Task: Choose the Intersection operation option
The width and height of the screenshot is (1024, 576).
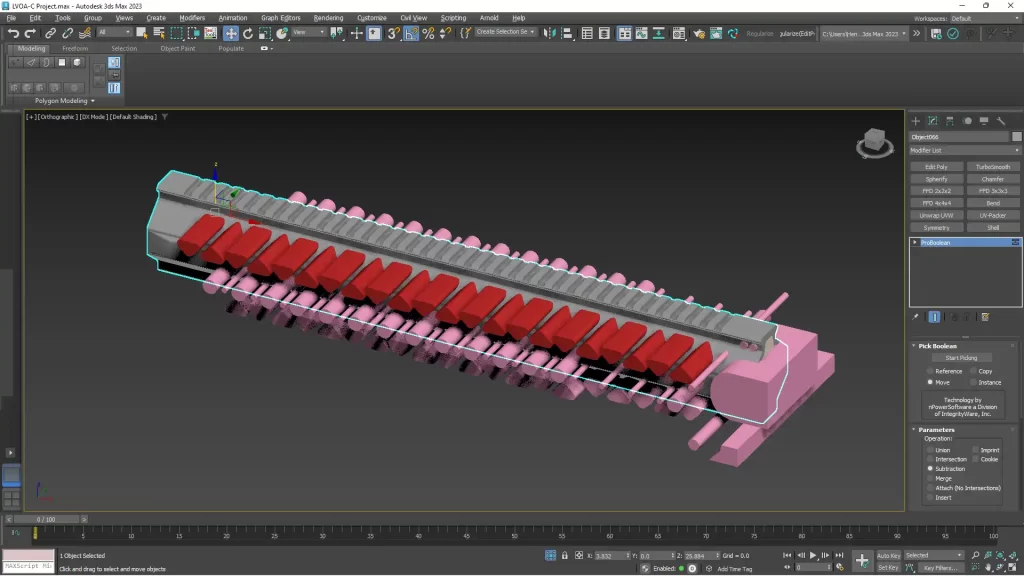Action: [x=930, y=459]
